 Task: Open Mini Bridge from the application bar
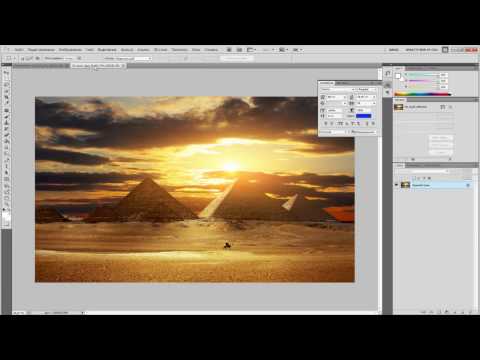239,50
